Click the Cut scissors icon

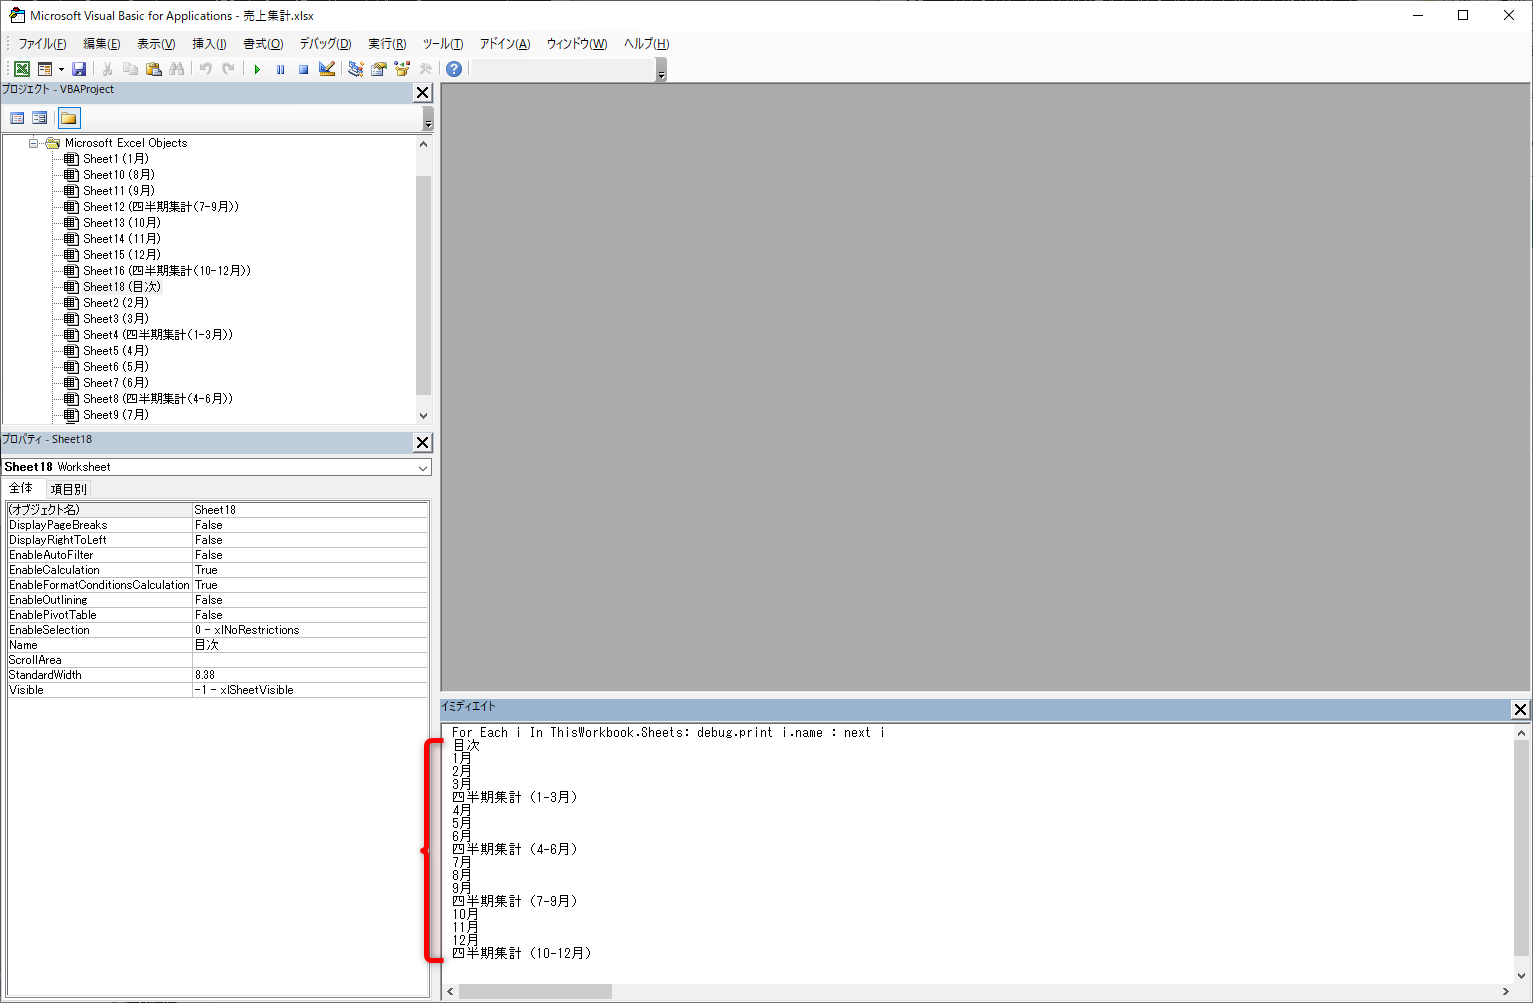tap(107, 69)
